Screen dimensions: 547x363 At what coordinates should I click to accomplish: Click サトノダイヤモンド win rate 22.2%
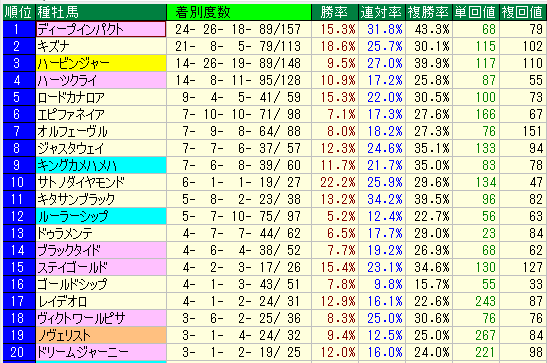pyautogui.click(x=338, y=182)
